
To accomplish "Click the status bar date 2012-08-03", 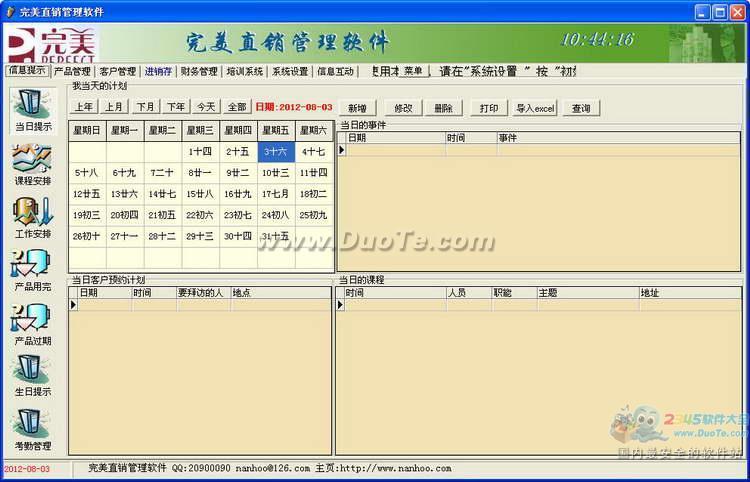I will click(x=27, y=469).
